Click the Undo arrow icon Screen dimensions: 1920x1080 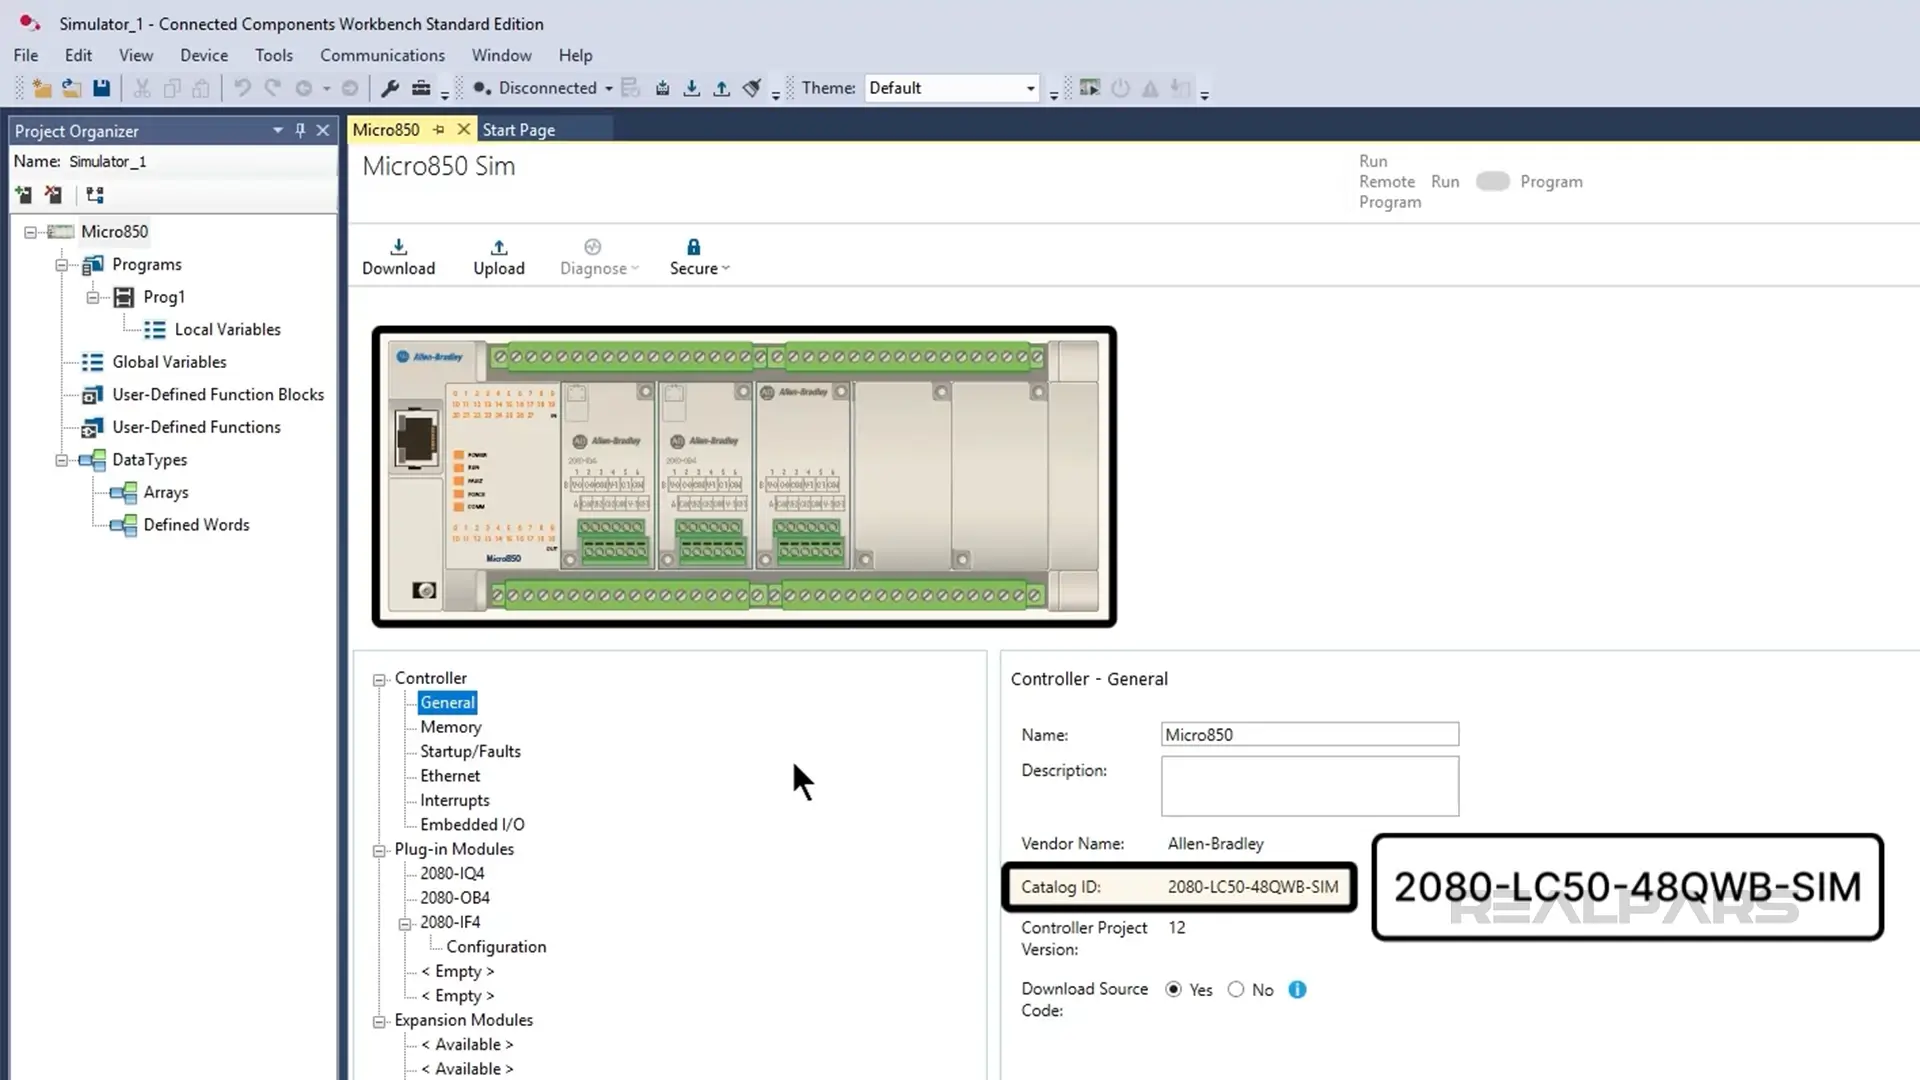pyautogui.click(x=242, y=88)
